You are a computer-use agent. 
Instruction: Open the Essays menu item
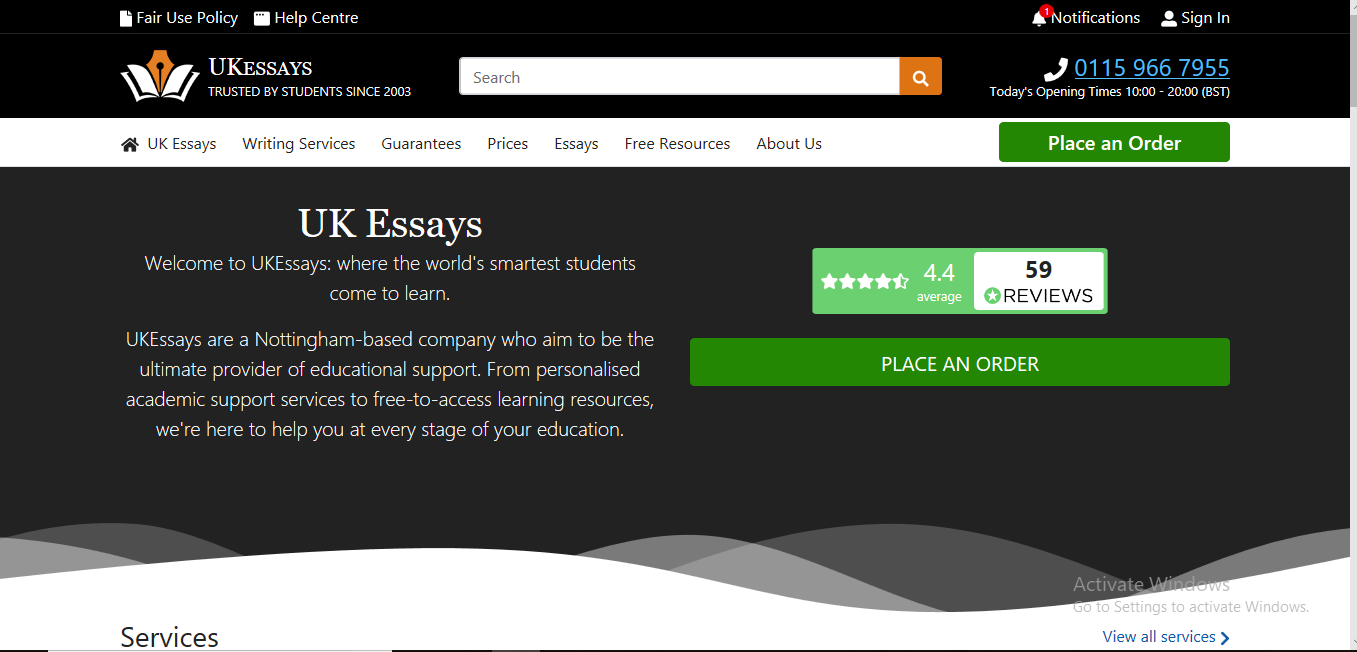click(576, 144)
